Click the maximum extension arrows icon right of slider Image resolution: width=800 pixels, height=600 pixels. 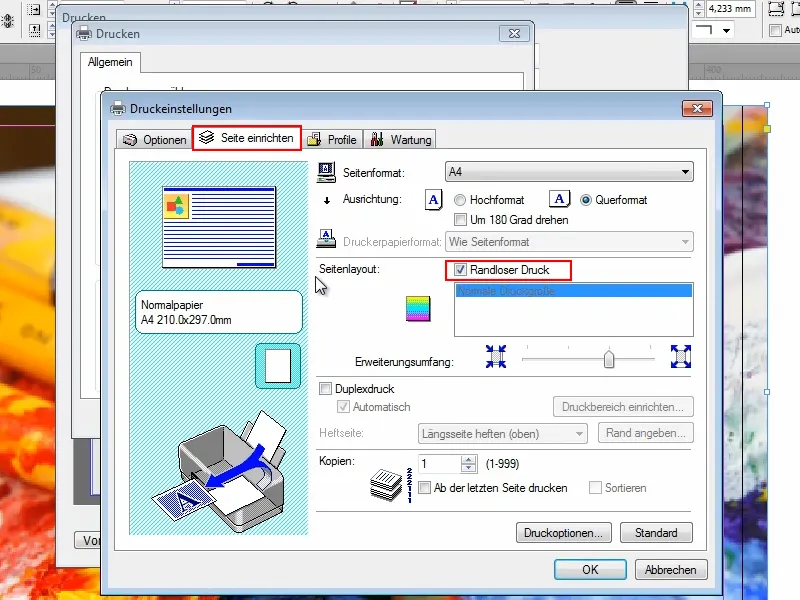[x=679, y=358]
